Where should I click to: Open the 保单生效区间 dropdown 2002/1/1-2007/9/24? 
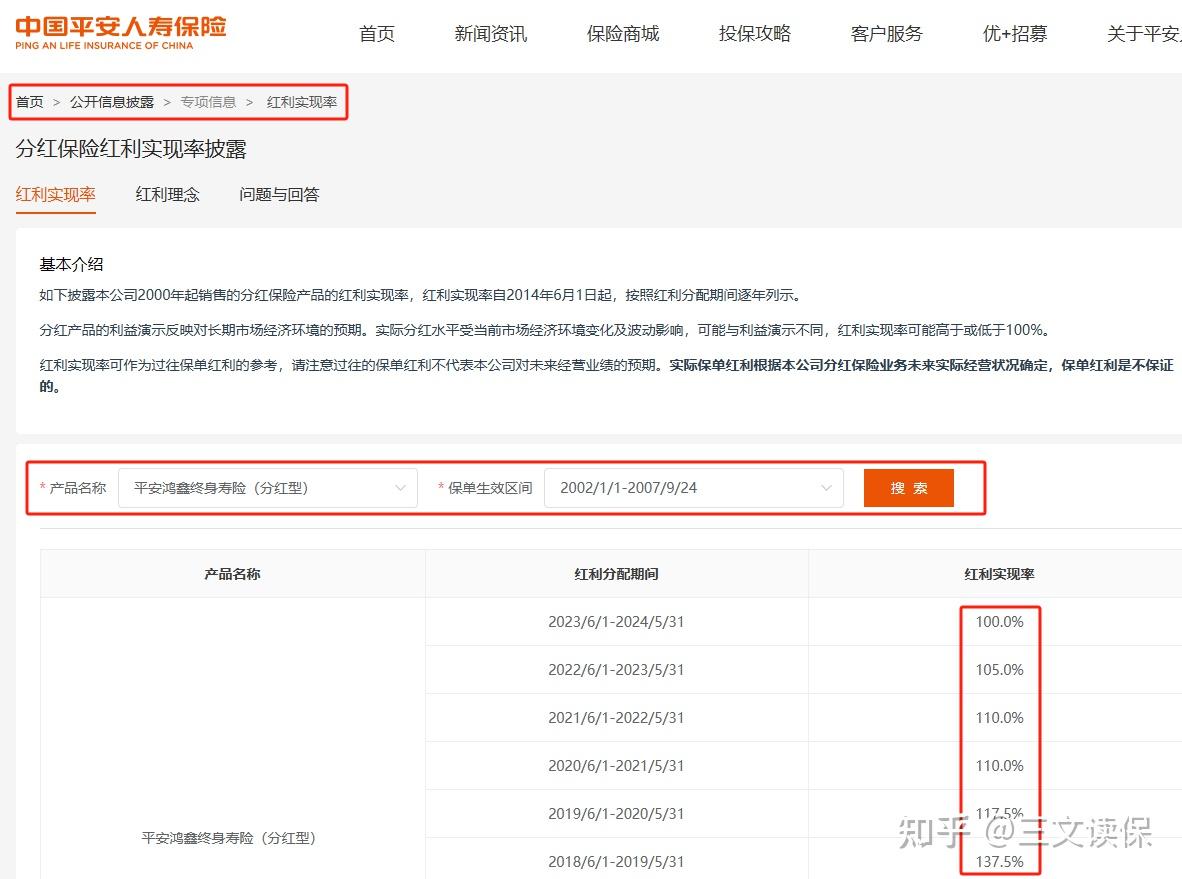[694, 488]
